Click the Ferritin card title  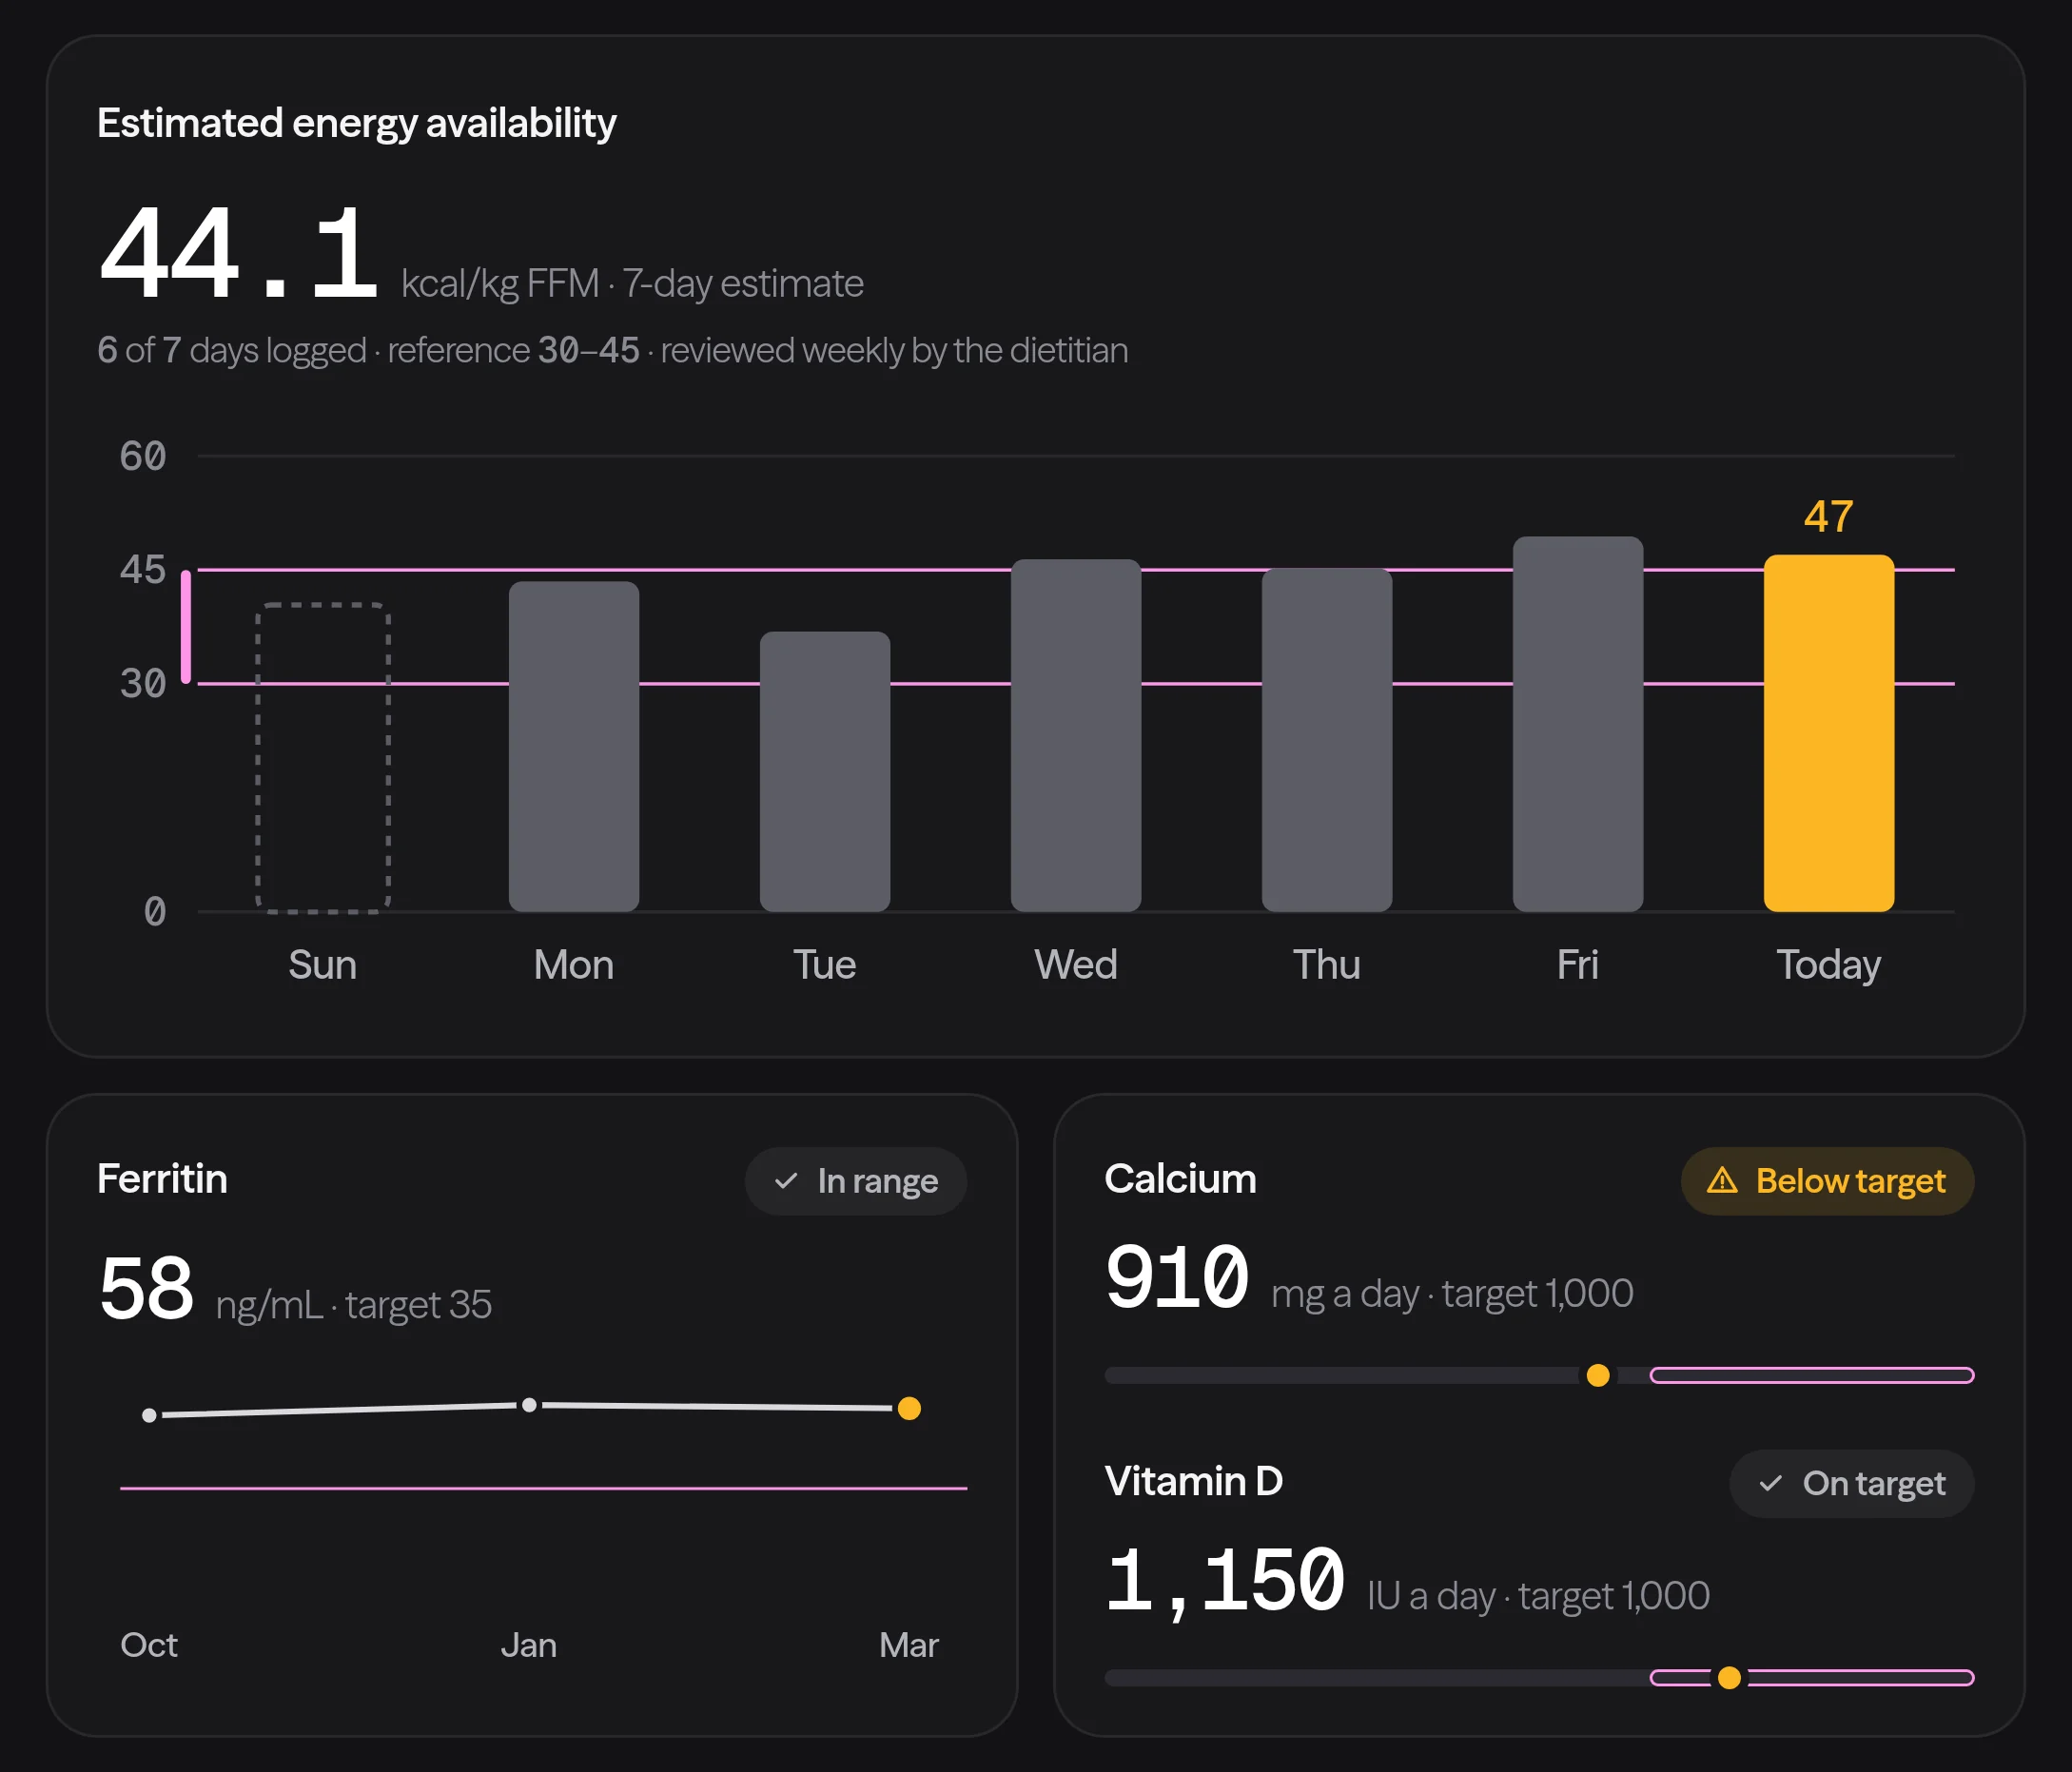[162, 1179]
